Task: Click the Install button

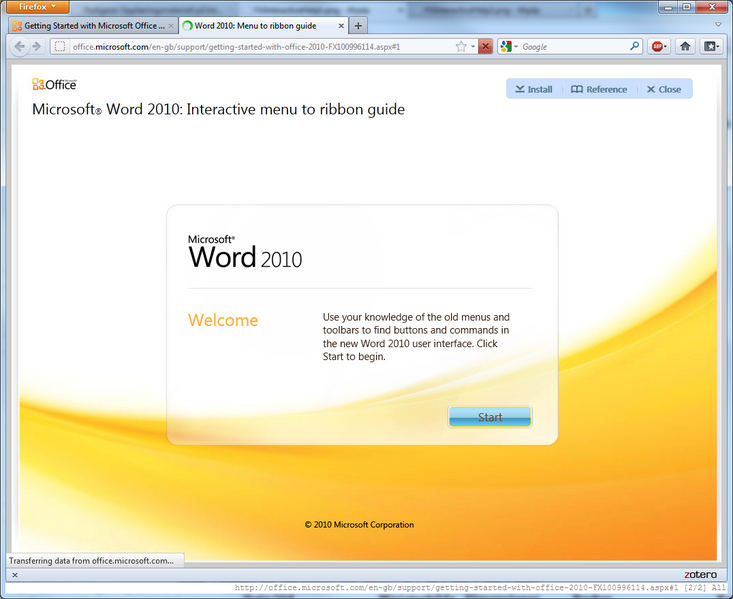Action: pos(534,89)
